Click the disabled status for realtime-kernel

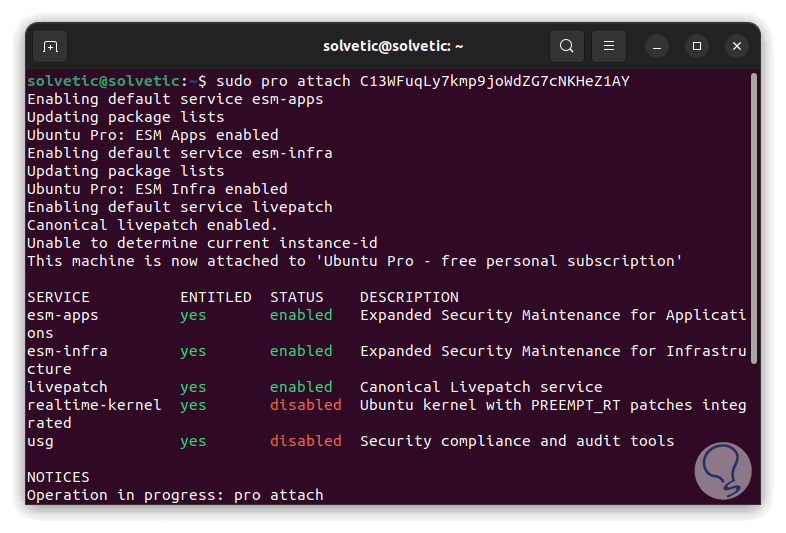click(x=305, y=405)
